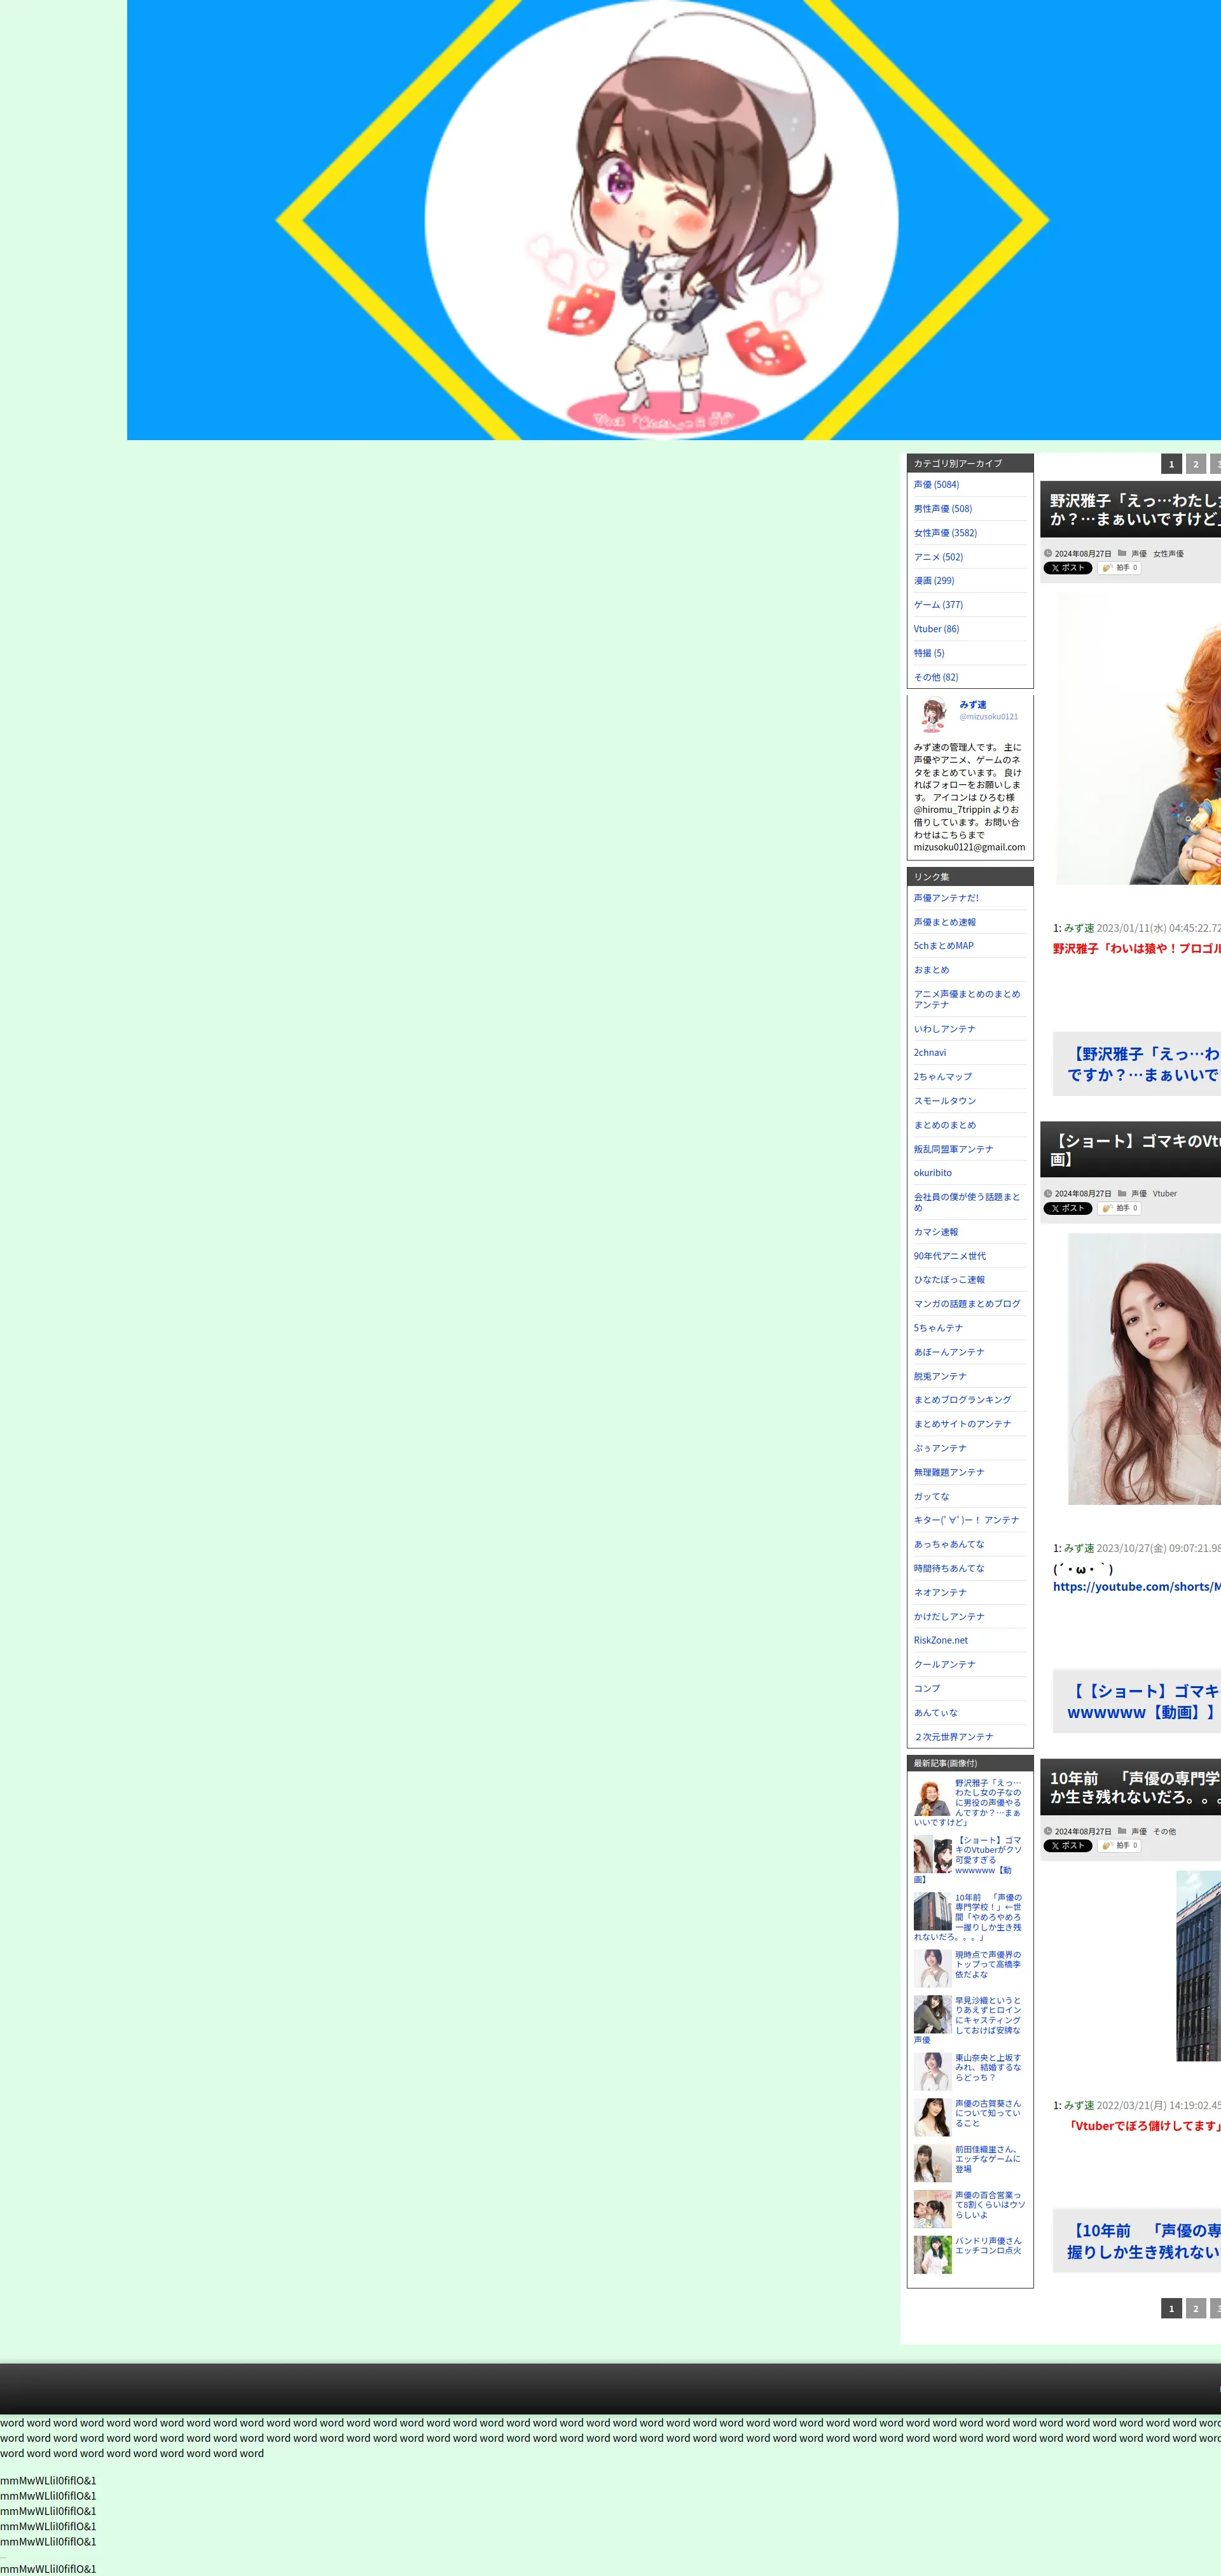1221x2576 pixels.
Task: Click X post button on Gomaki Vtuber article
Action: [x=1067, y=1208]
